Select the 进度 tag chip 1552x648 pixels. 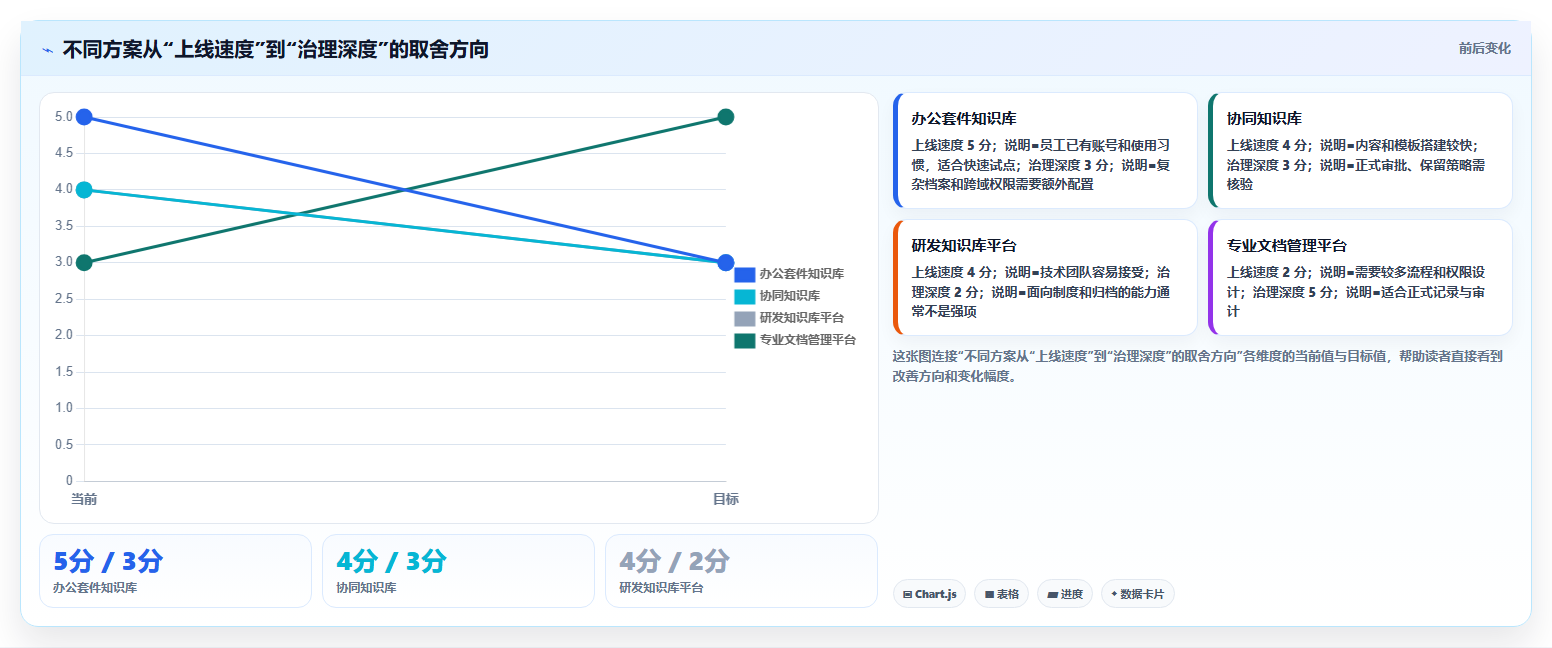[x=1065, y=594]
